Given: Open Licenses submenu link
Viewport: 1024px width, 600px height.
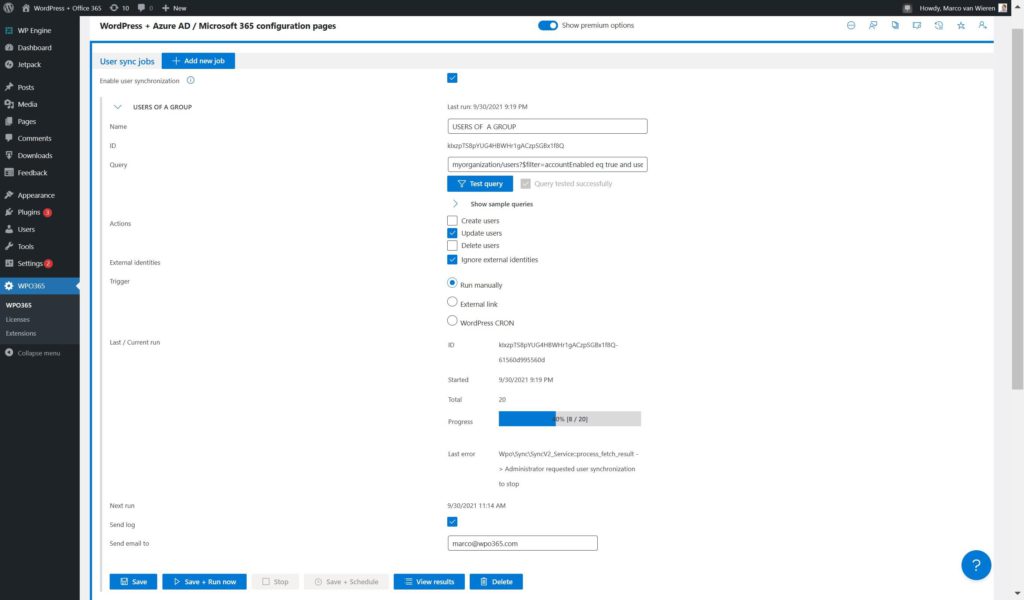Looking at the screenshot, I should [18, 320].
